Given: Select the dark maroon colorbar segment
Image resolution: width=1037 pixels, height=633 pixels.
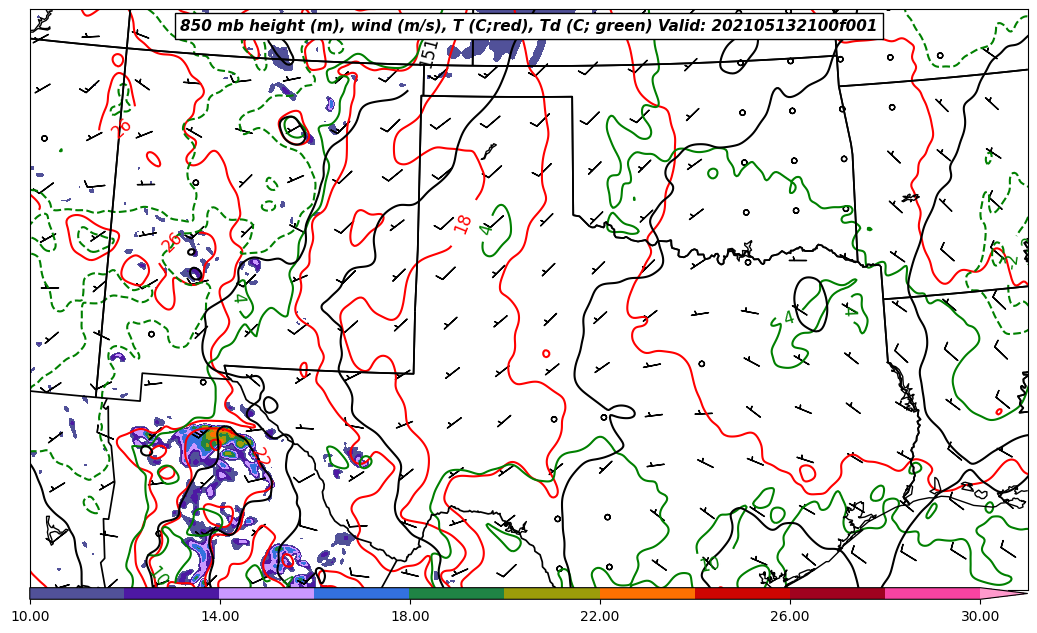Looking at the screenshot, I should pyautogui.click(x=837, y=593).
